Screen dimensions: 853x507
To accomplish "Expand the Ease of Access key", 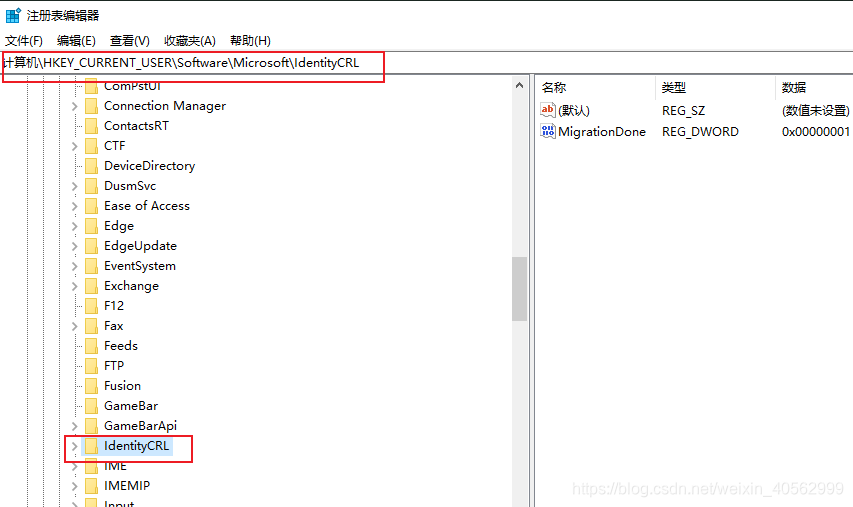I will (x=75, y=207).
